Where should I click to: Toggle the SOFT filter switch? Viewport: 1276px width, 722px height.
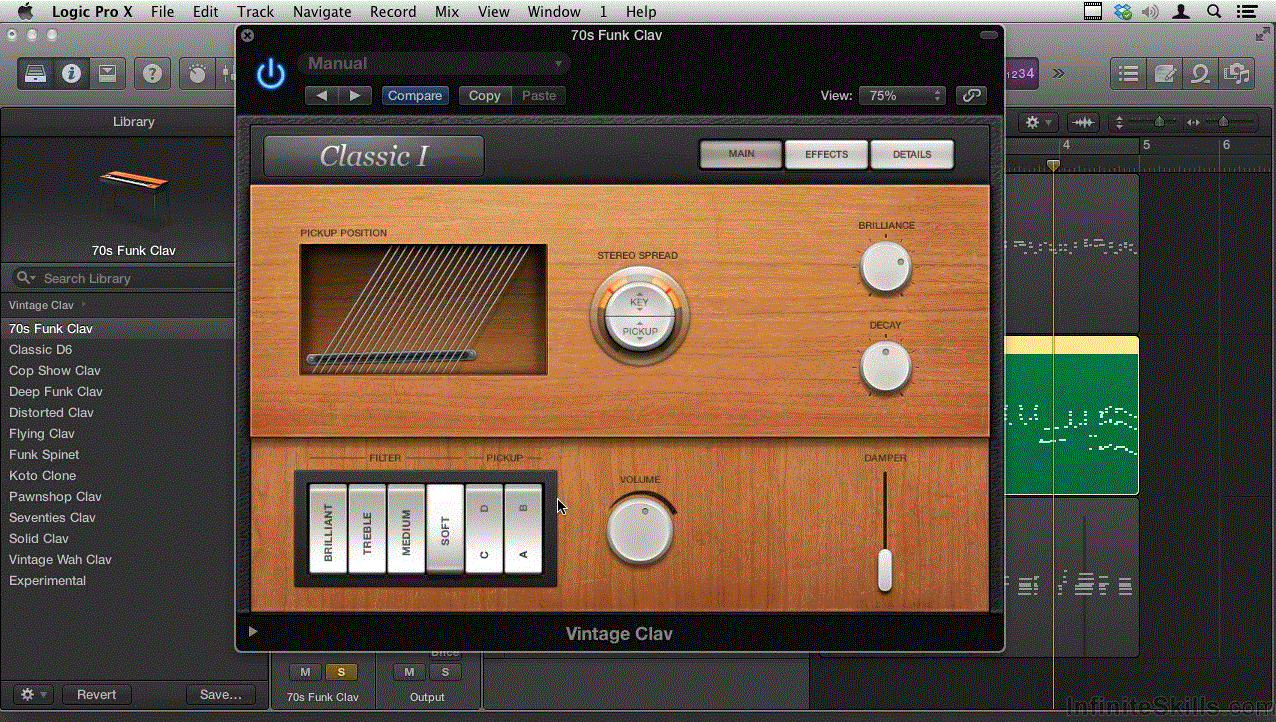(x=445, y=529)
